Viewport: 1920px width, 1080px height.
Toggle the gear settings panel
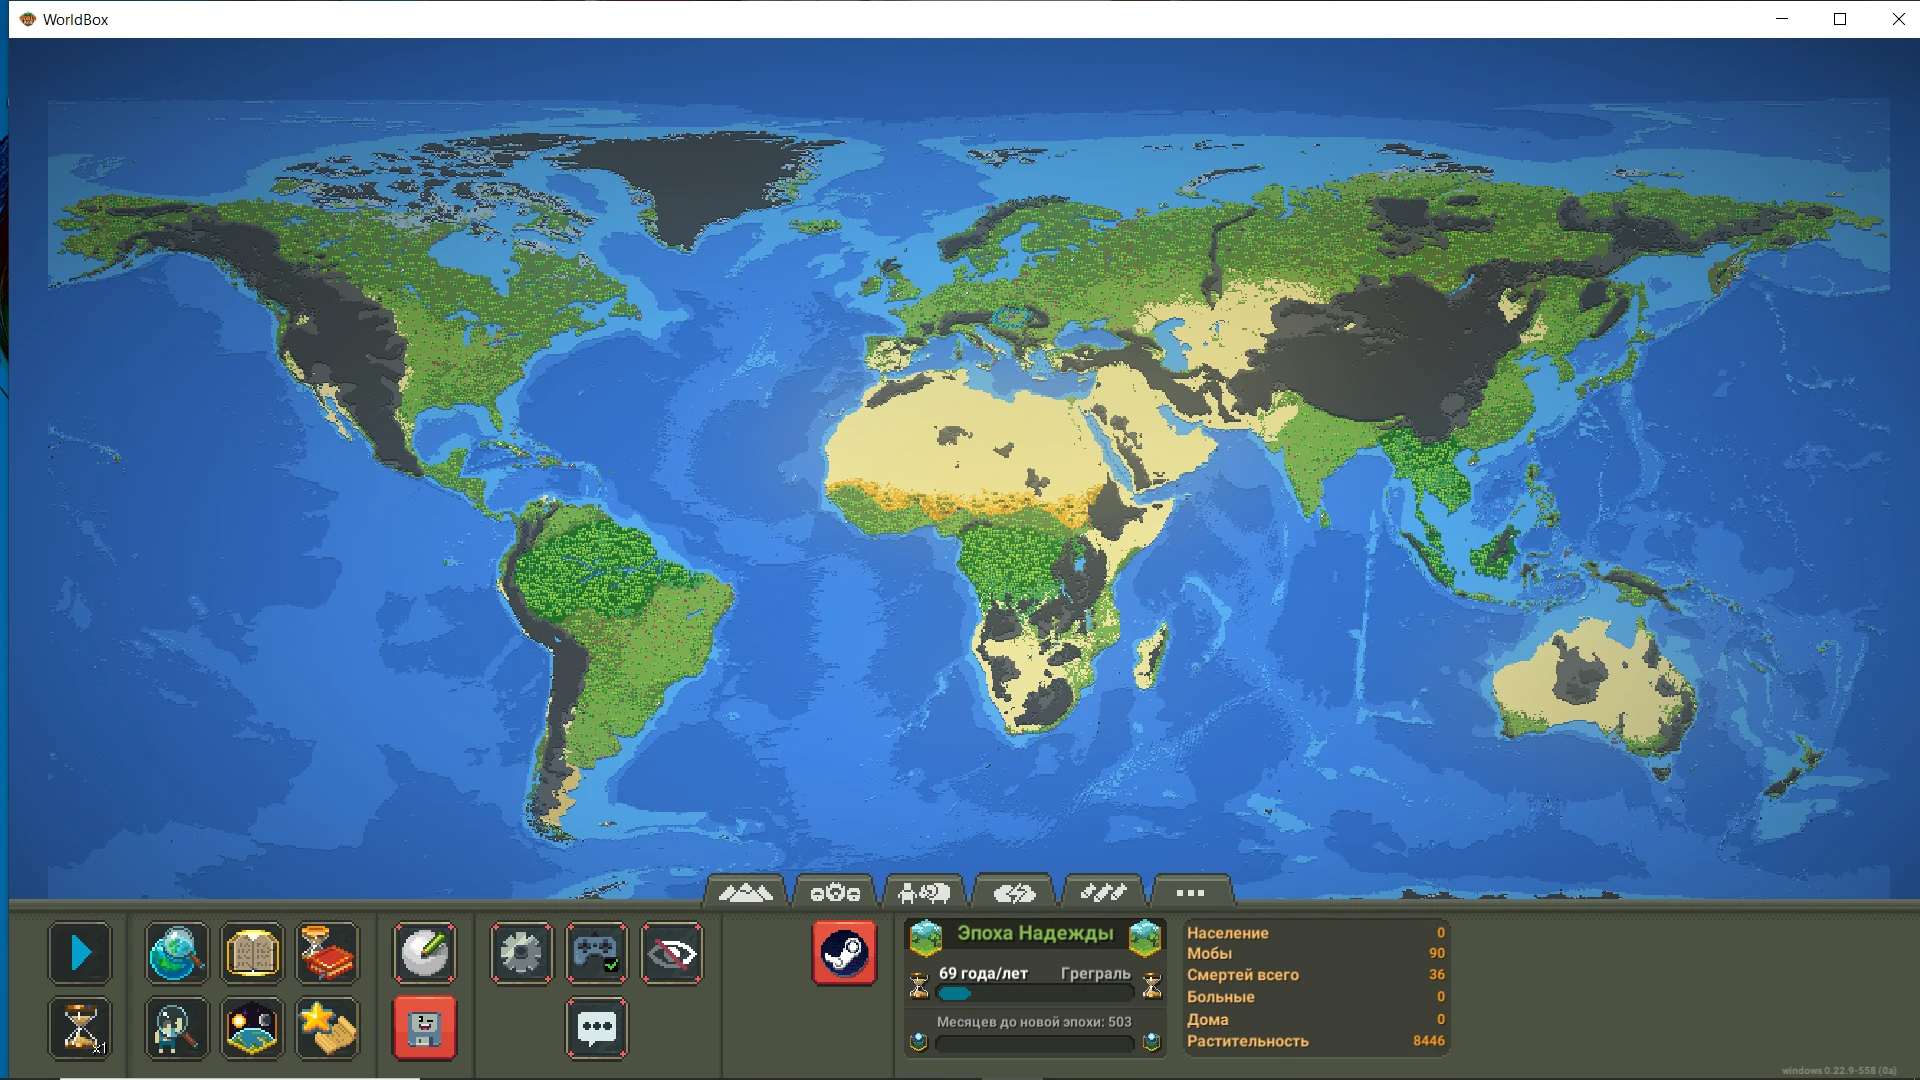pyautogui.click(x=521, y=953)
